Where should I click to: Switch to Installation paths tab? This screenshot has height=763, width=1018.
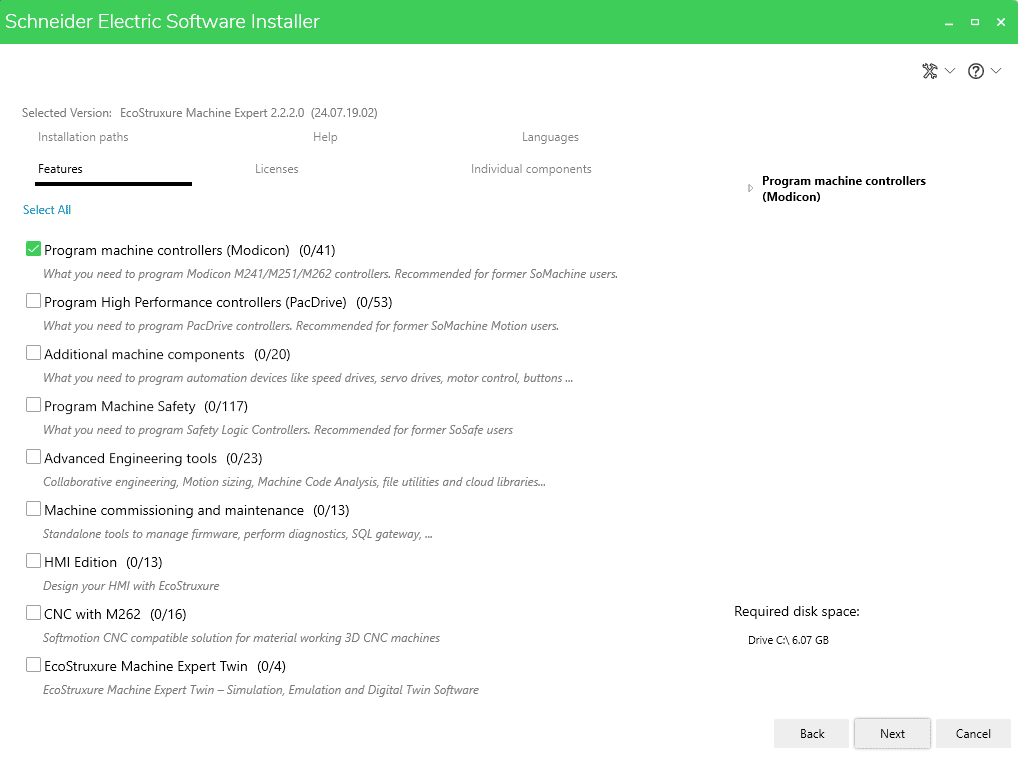pyautogui.click(x=83, y=137)
